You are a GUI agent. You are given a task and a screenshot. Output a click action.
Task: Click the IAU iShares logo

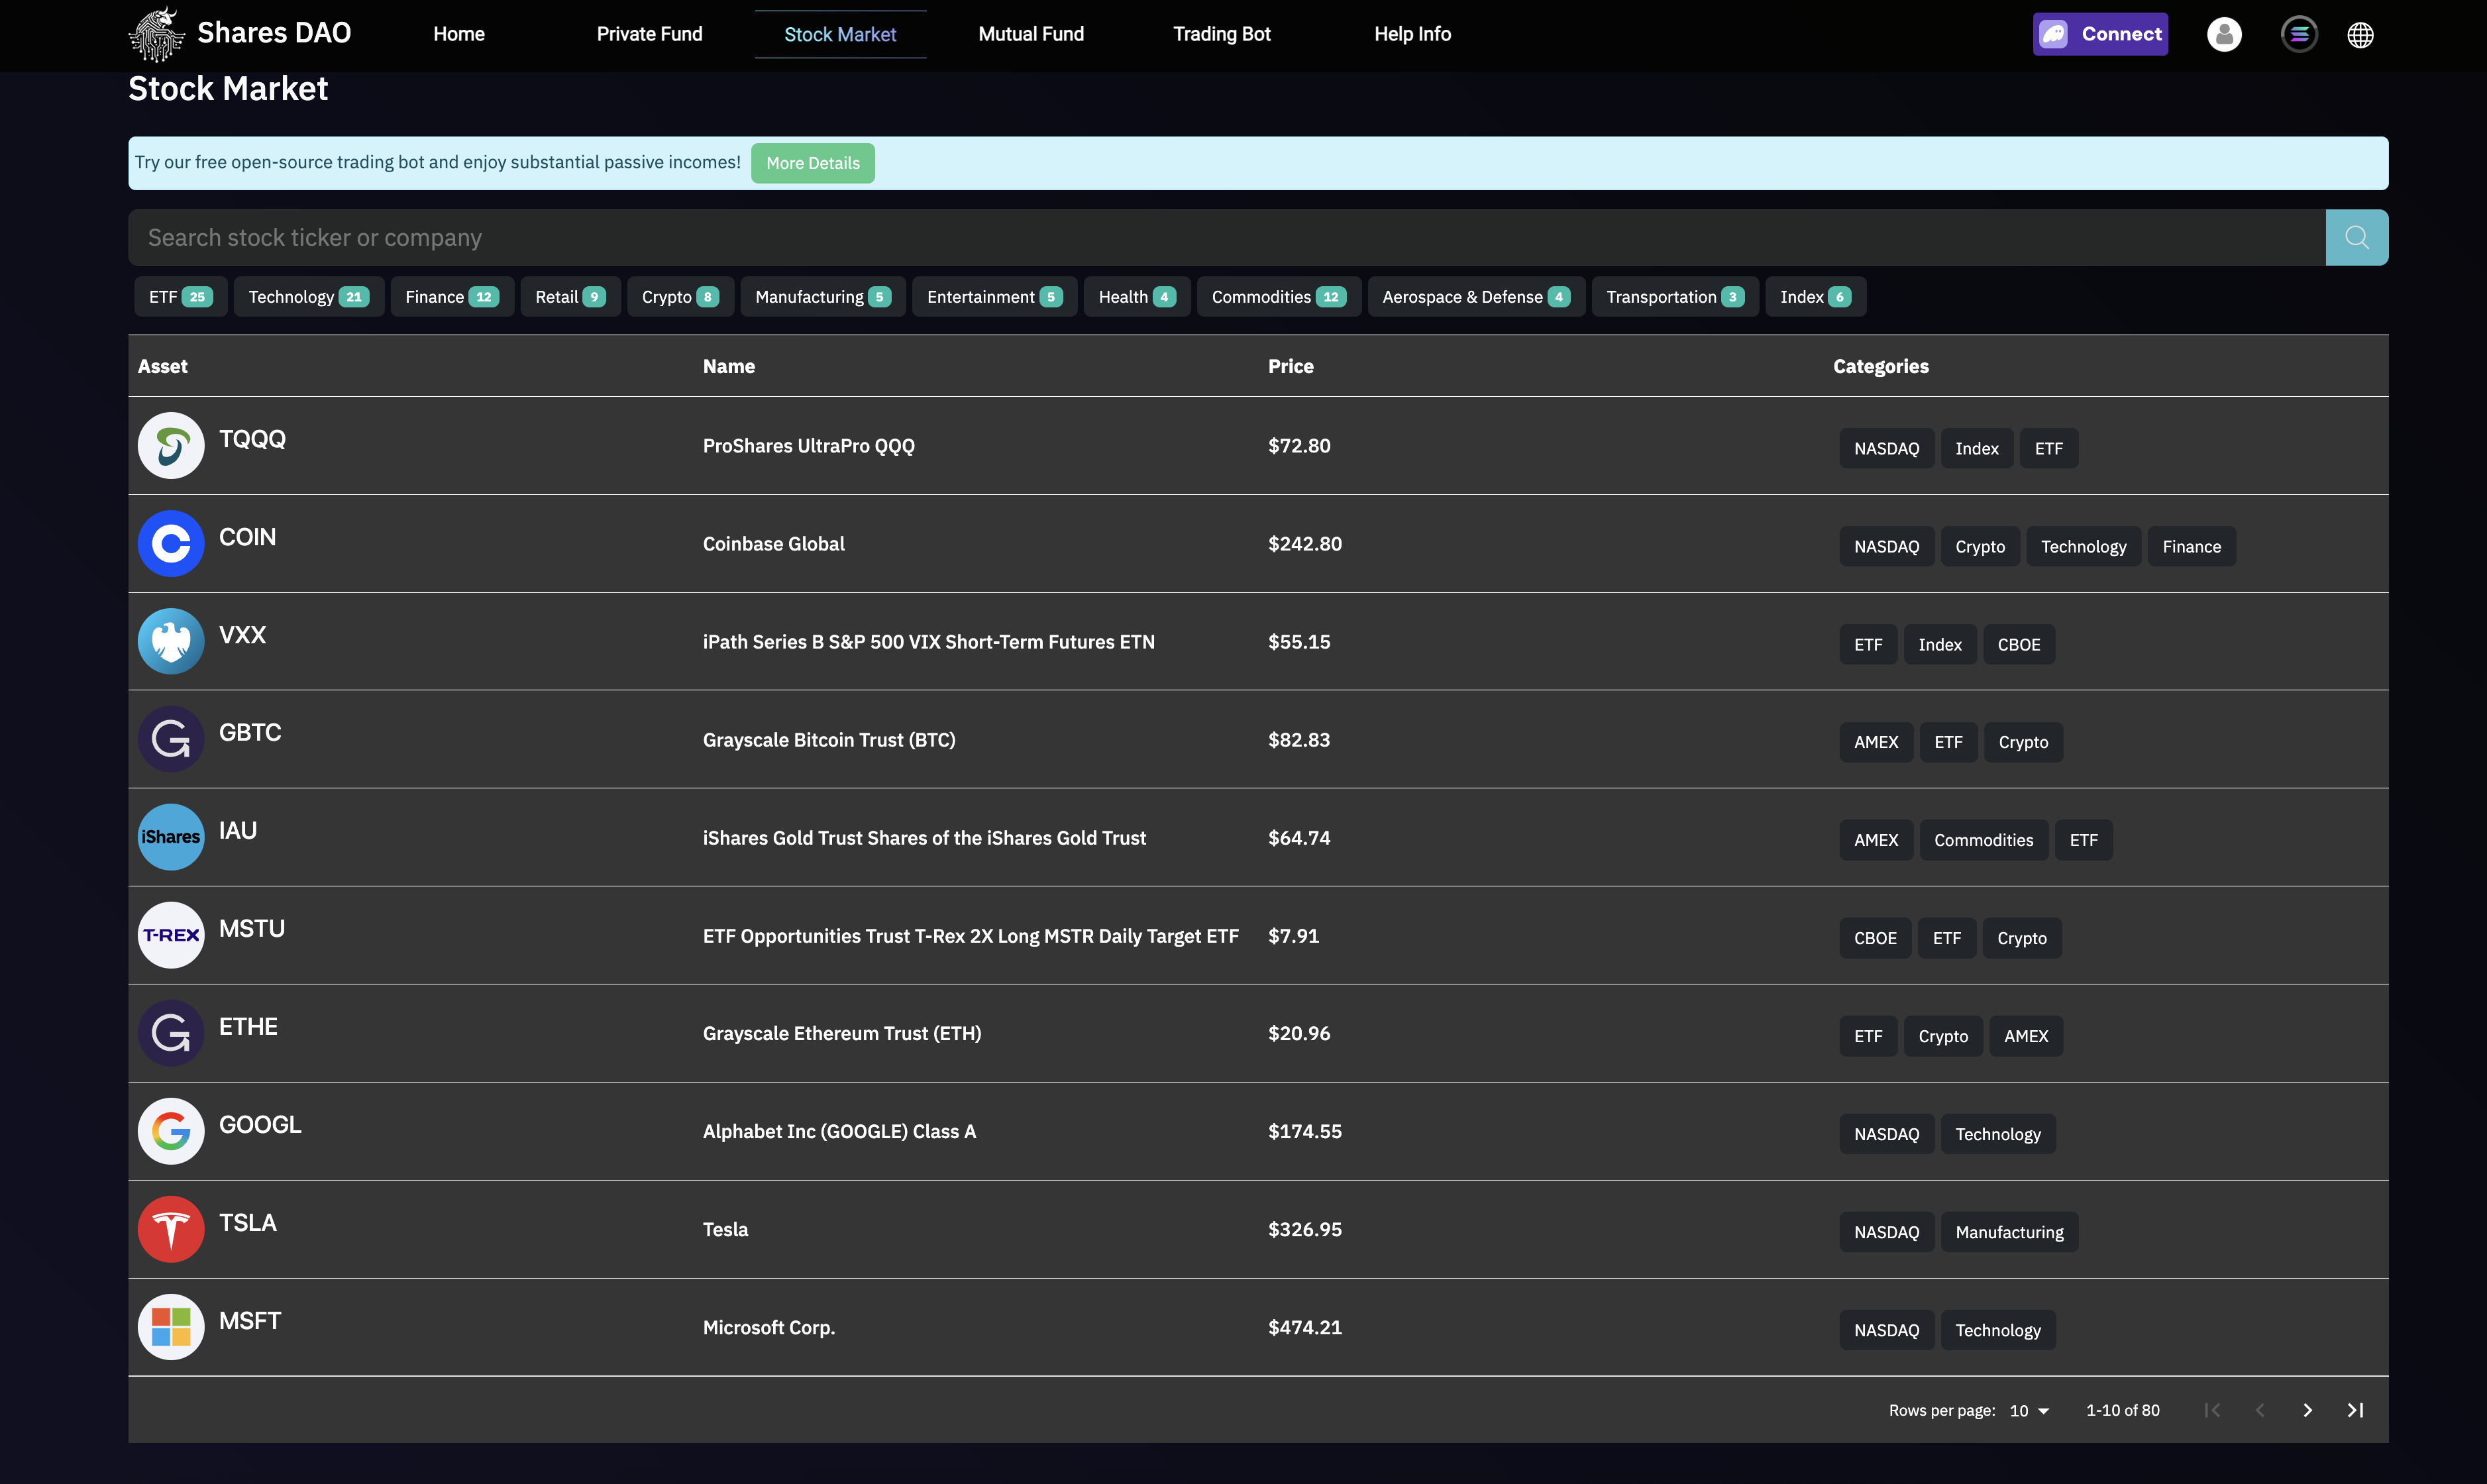pos(171,838)
